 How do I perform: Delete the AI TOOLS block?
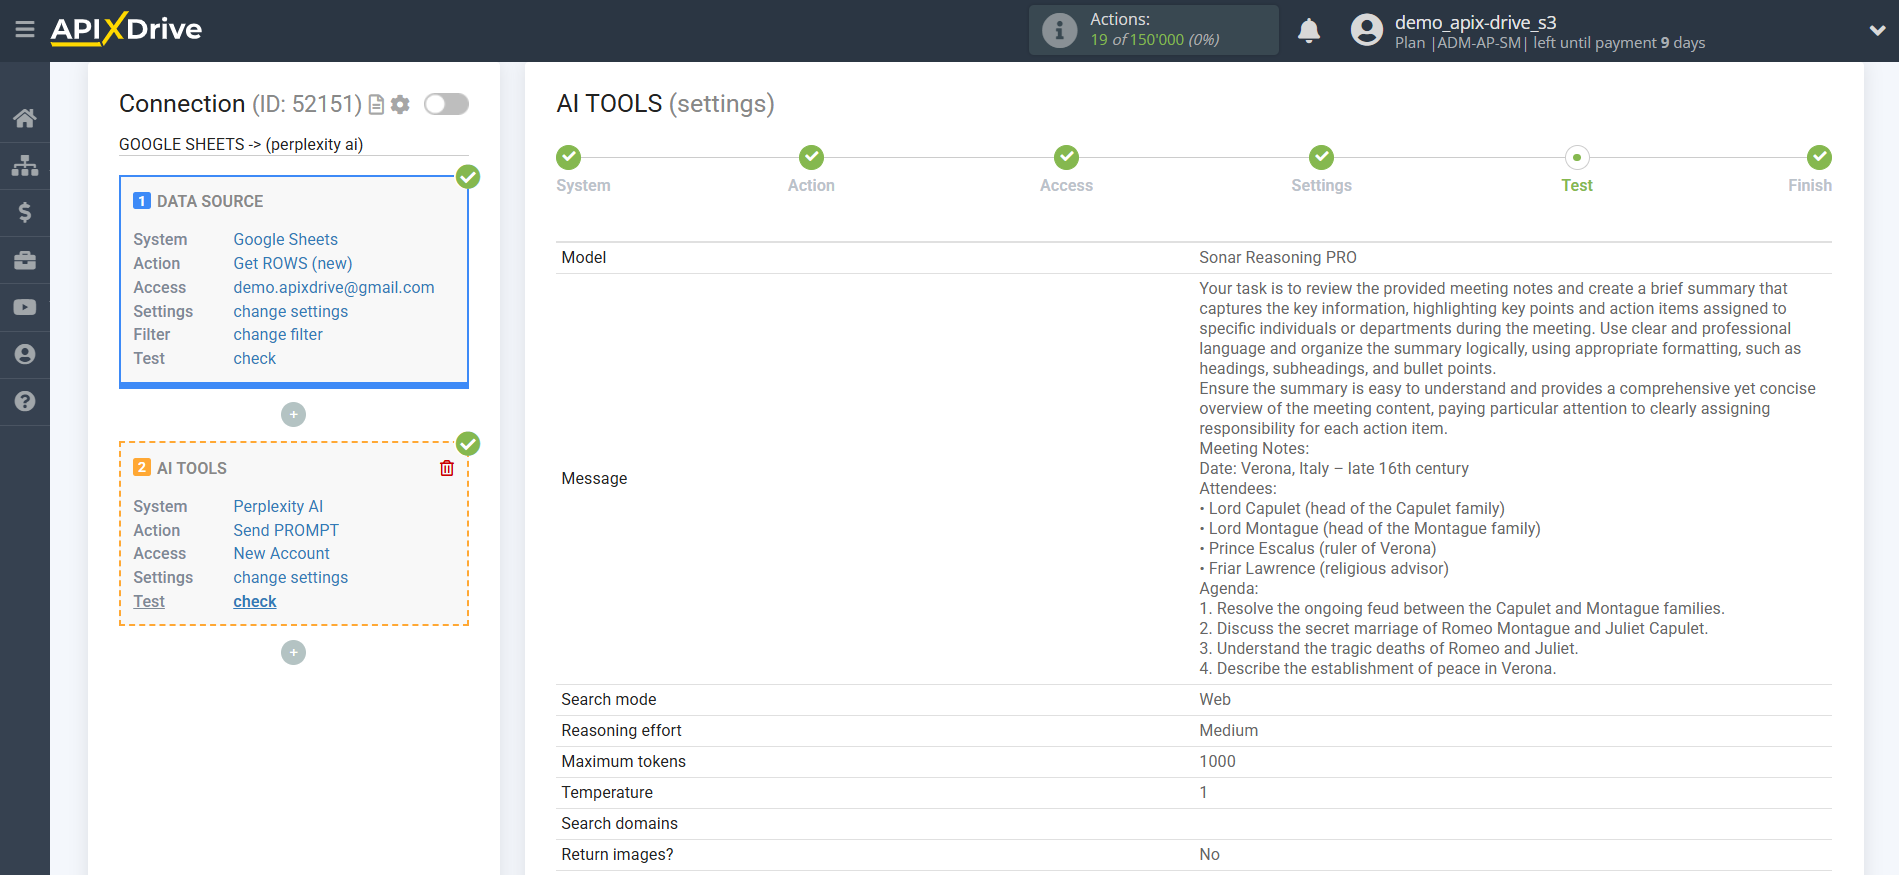(447, 468)
